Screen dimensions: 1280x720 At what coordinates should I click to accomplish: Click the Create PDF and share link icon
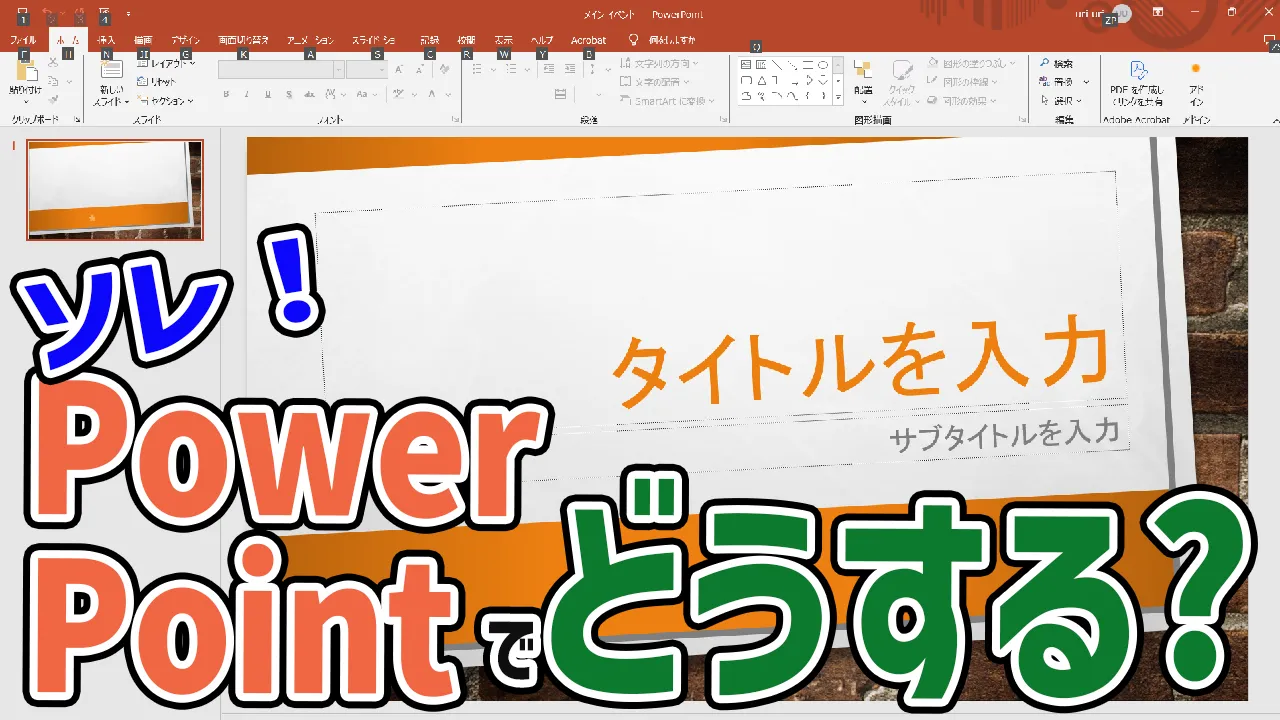click(x=1137, y=71)
